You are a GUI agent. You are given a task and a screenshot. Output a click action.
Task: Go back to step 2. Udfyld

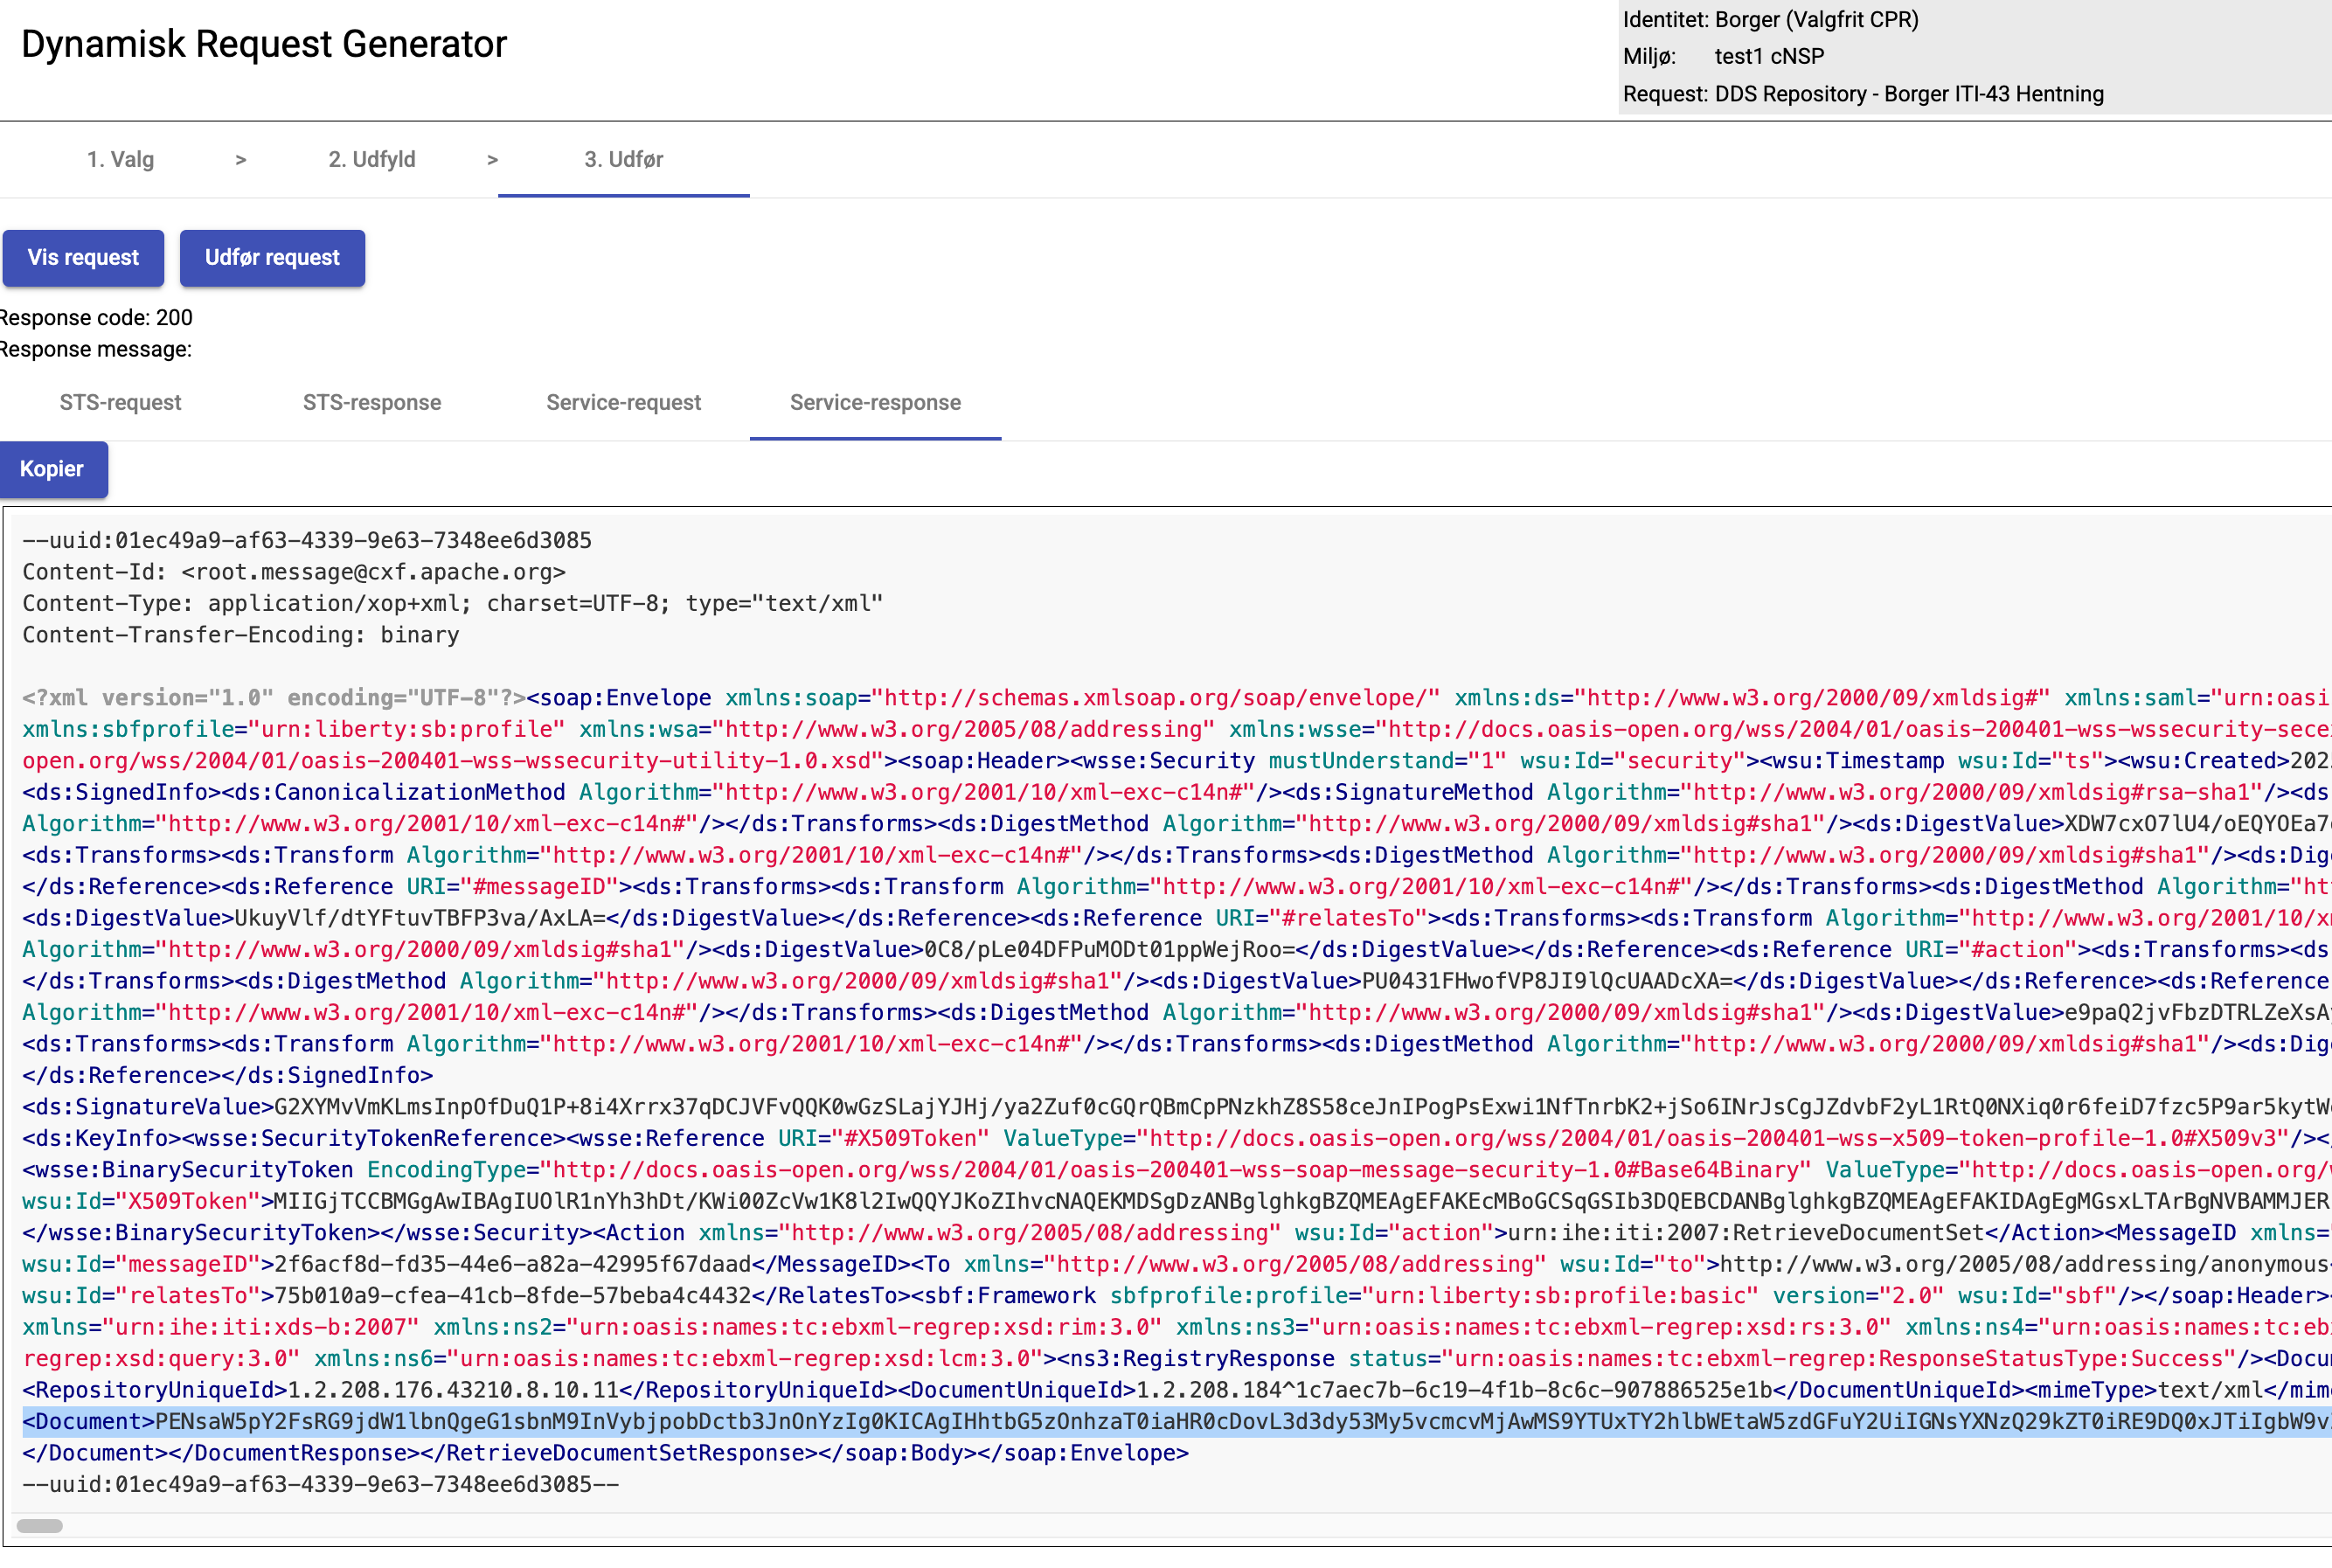coord(371,160)
